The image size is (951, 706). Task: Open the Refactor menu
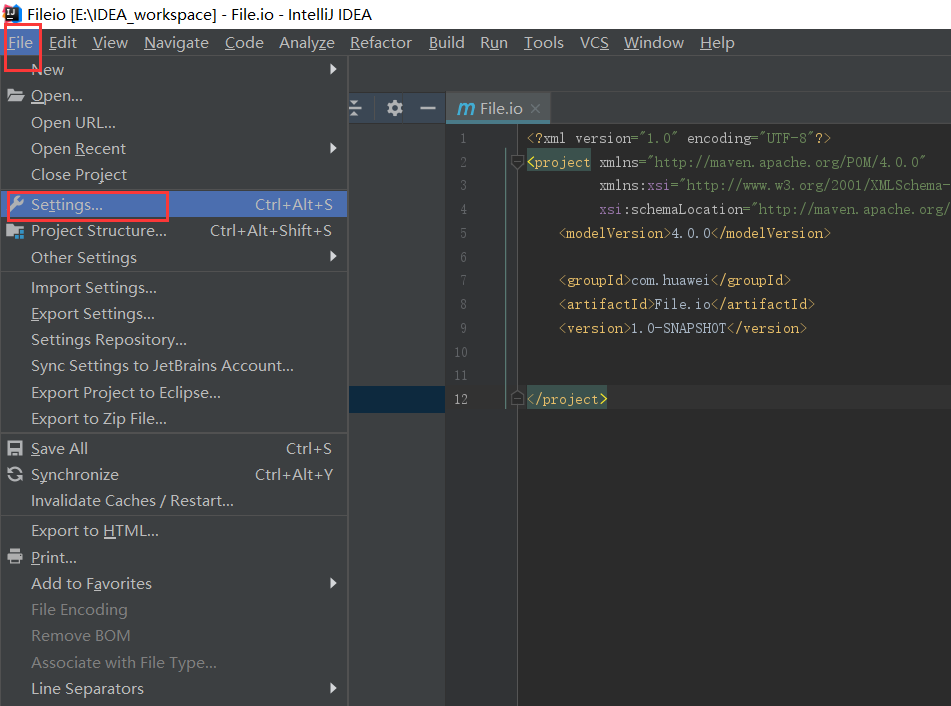(381, 42)
